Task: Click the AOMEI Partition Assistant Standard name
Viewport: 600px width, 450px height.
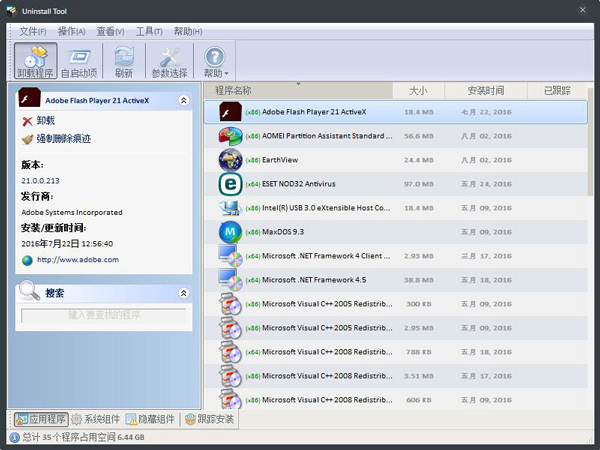Action: pos(327,136)
